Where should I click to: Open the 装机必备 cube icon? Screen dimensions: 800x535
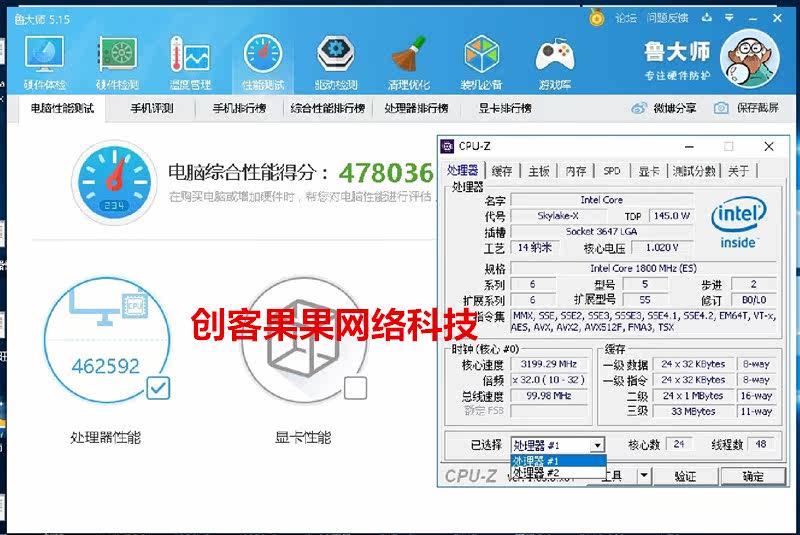[x=481, y=54]
